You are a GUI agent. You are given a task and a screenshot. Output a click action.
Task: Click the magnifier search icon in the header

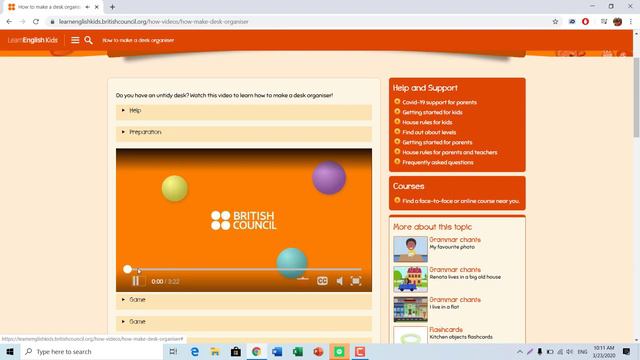[88, 40]
